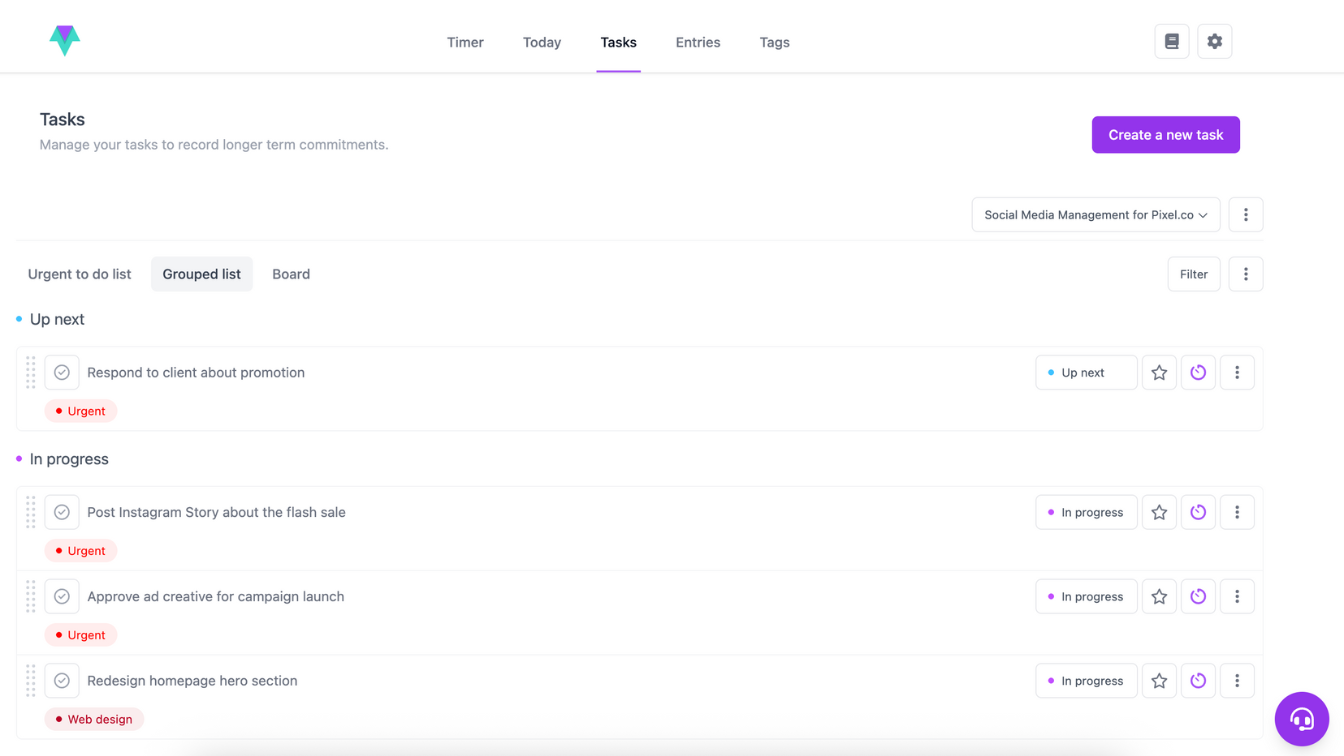The width and height of the screenshot is (1344, 756).
Task: Switch to the Entries tab
Action: [x=697, y=42]
